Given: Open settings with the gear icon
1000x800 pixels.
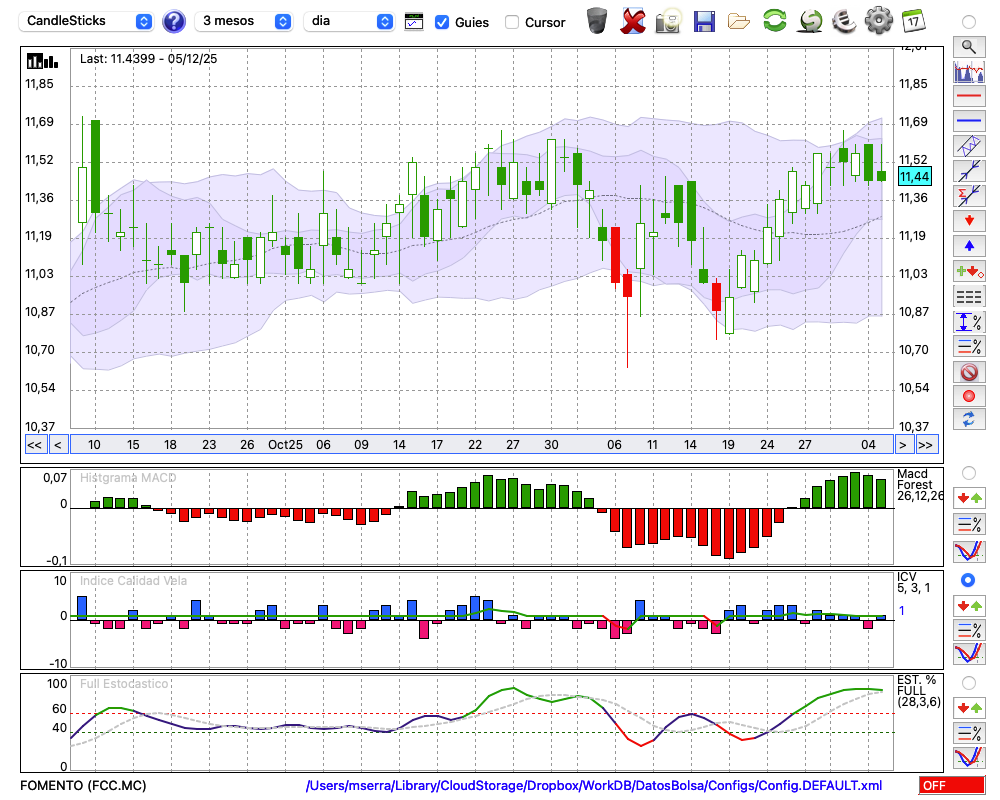Looking at the screenshot, I should 879,21.
